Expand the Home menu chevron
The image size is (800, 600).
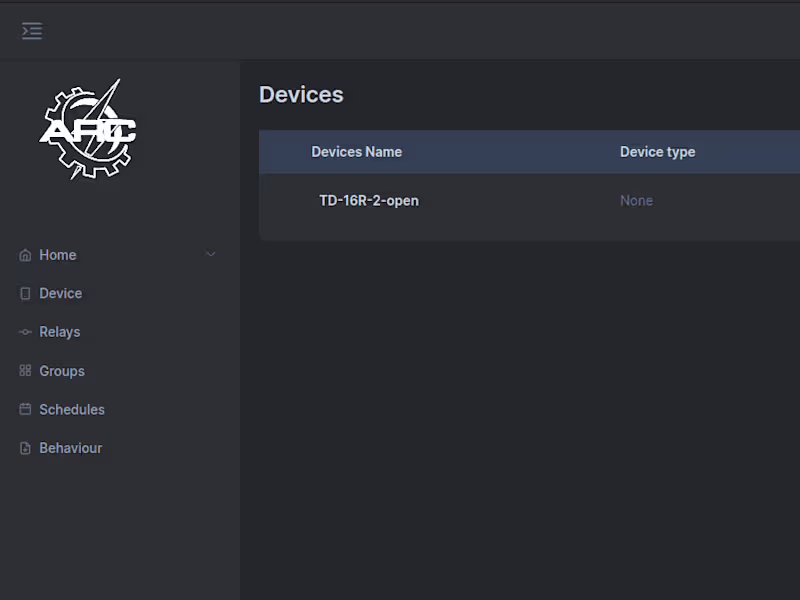(x=210, y=255)
